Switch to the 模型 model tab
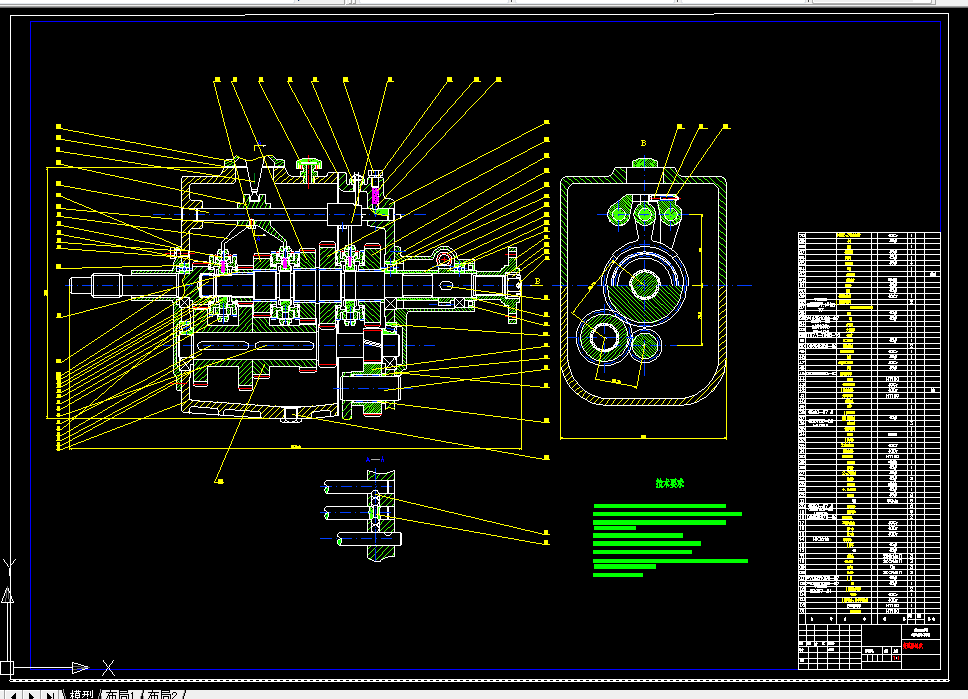 [81, 694]
